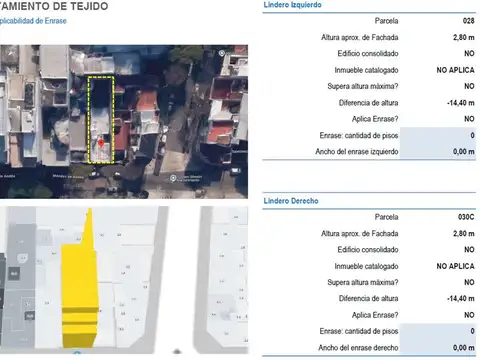
Task: Select '2,80 m' facade height in Lindero Izquierdo
Action: point(464,37)
